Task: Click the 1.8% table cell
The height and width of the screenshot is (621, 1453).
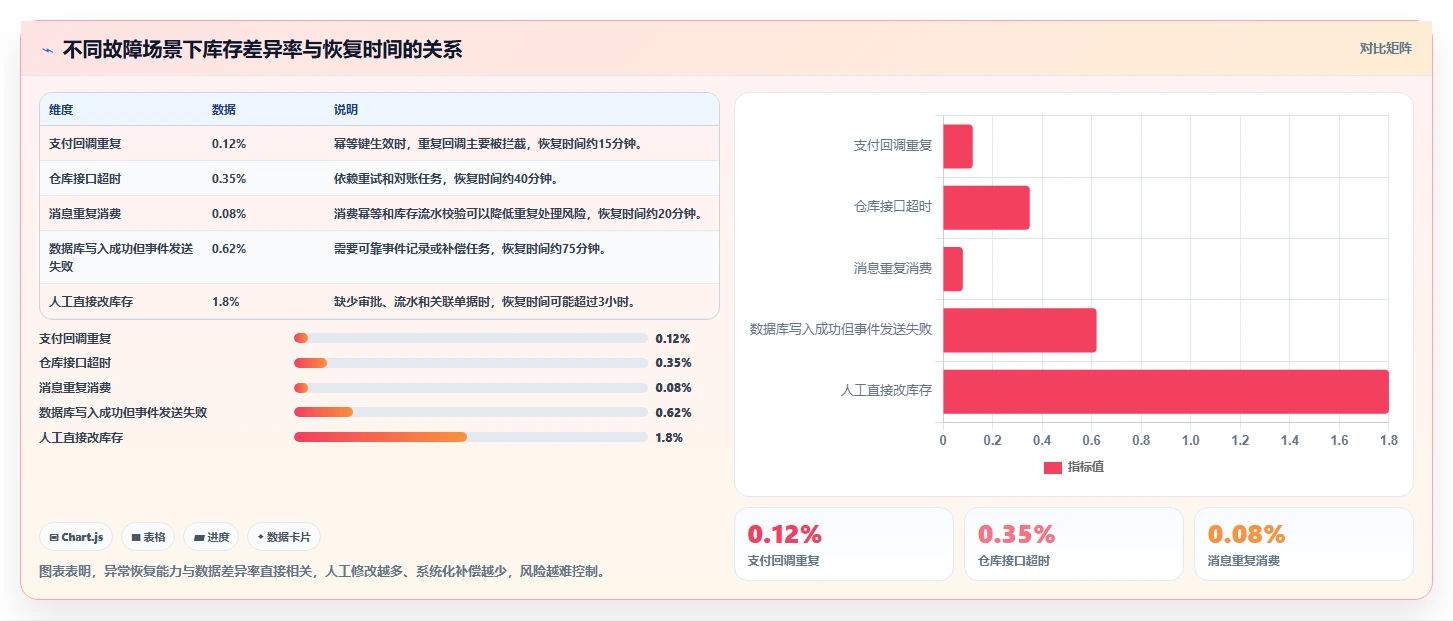Action: coord(225,301)
